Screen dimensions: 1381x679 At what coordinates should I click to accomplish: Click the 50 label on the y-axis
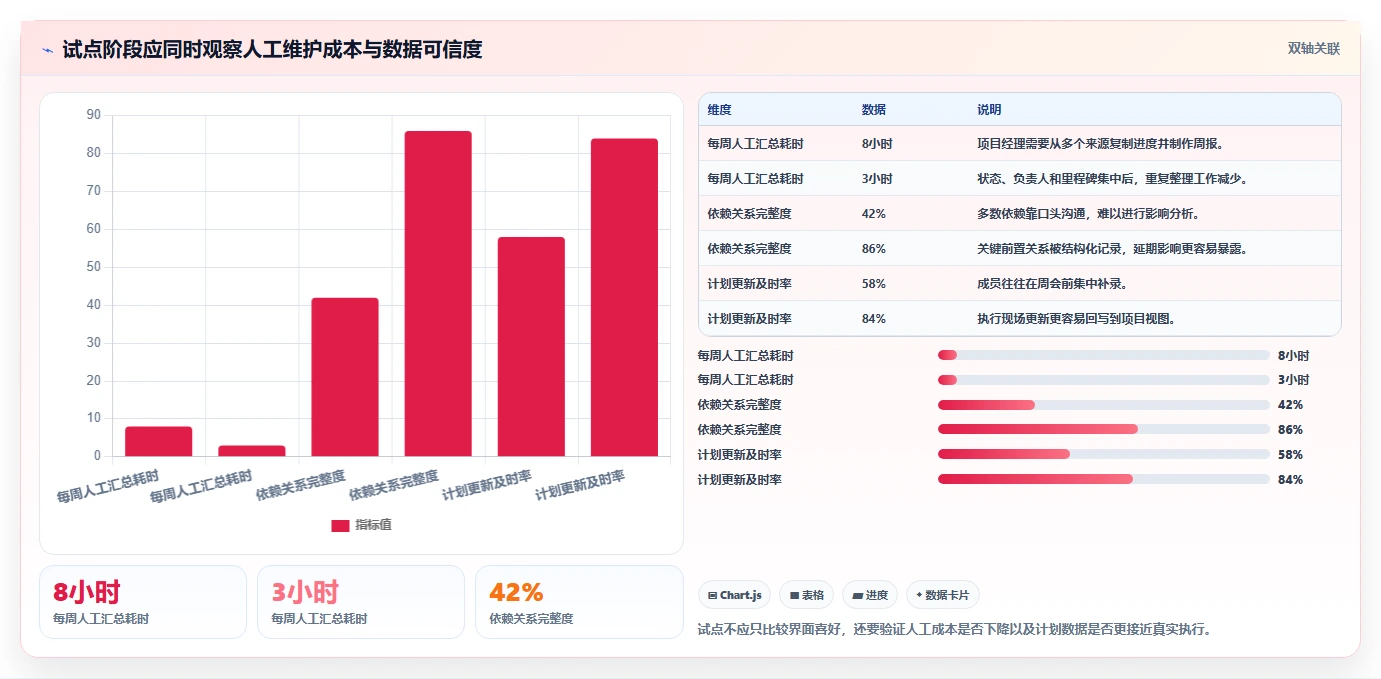click(x=94, y=267)
